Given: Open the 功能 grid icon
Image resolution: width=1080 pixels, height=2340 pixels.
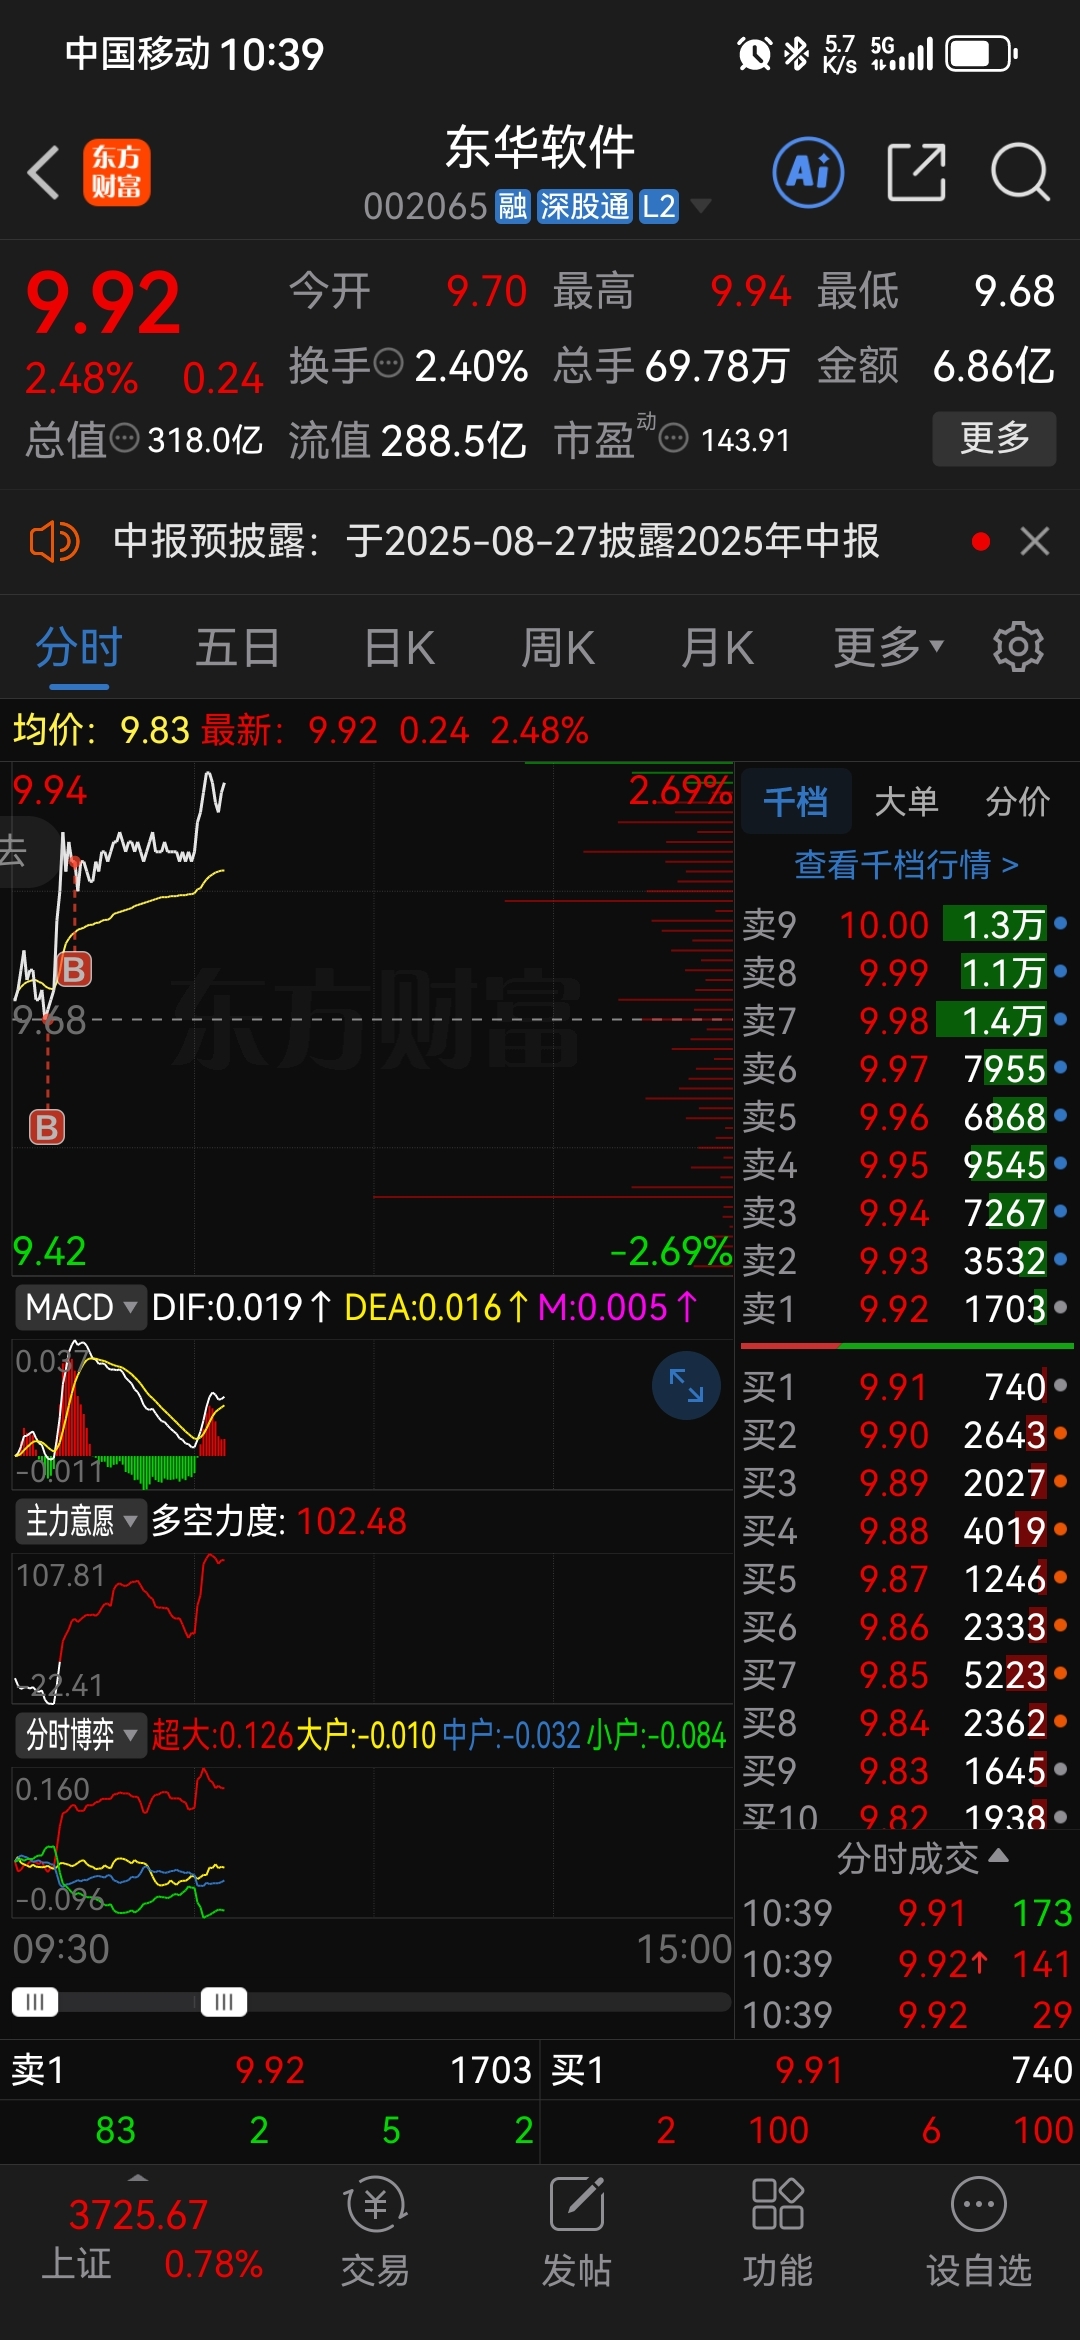Looking at the screenshot, I should (778, 2204).
